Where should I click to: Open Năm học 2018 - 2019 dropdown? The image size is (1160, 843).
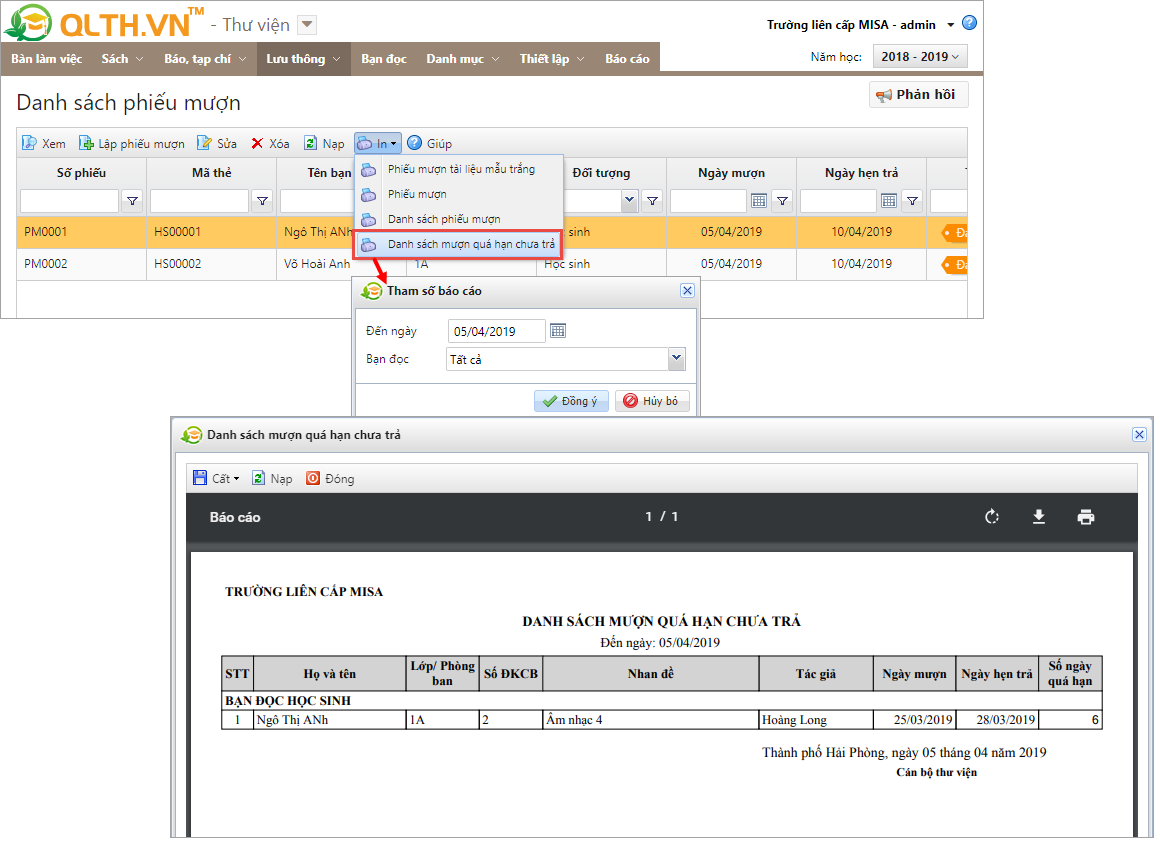coord(920,57)
